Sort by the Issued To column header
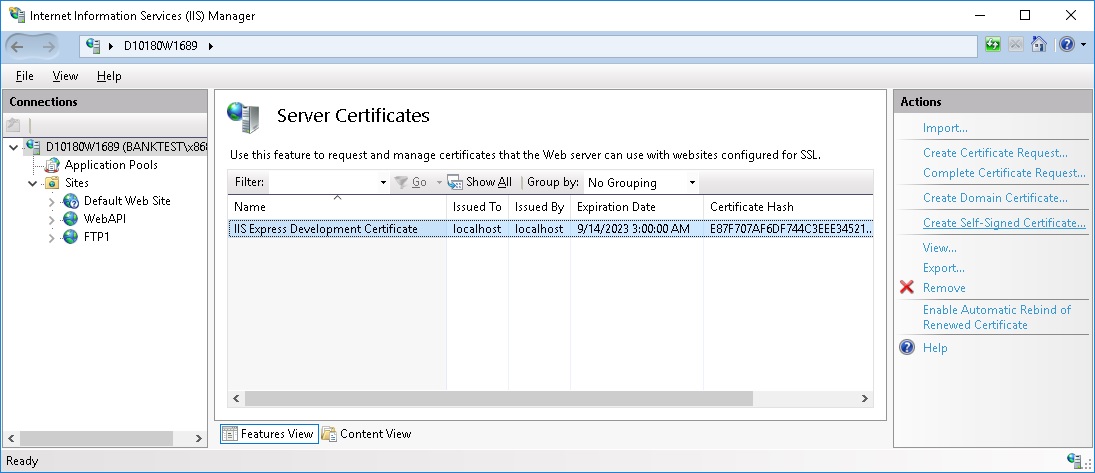Screen dimensions: 1095x473 click(478, 207)
